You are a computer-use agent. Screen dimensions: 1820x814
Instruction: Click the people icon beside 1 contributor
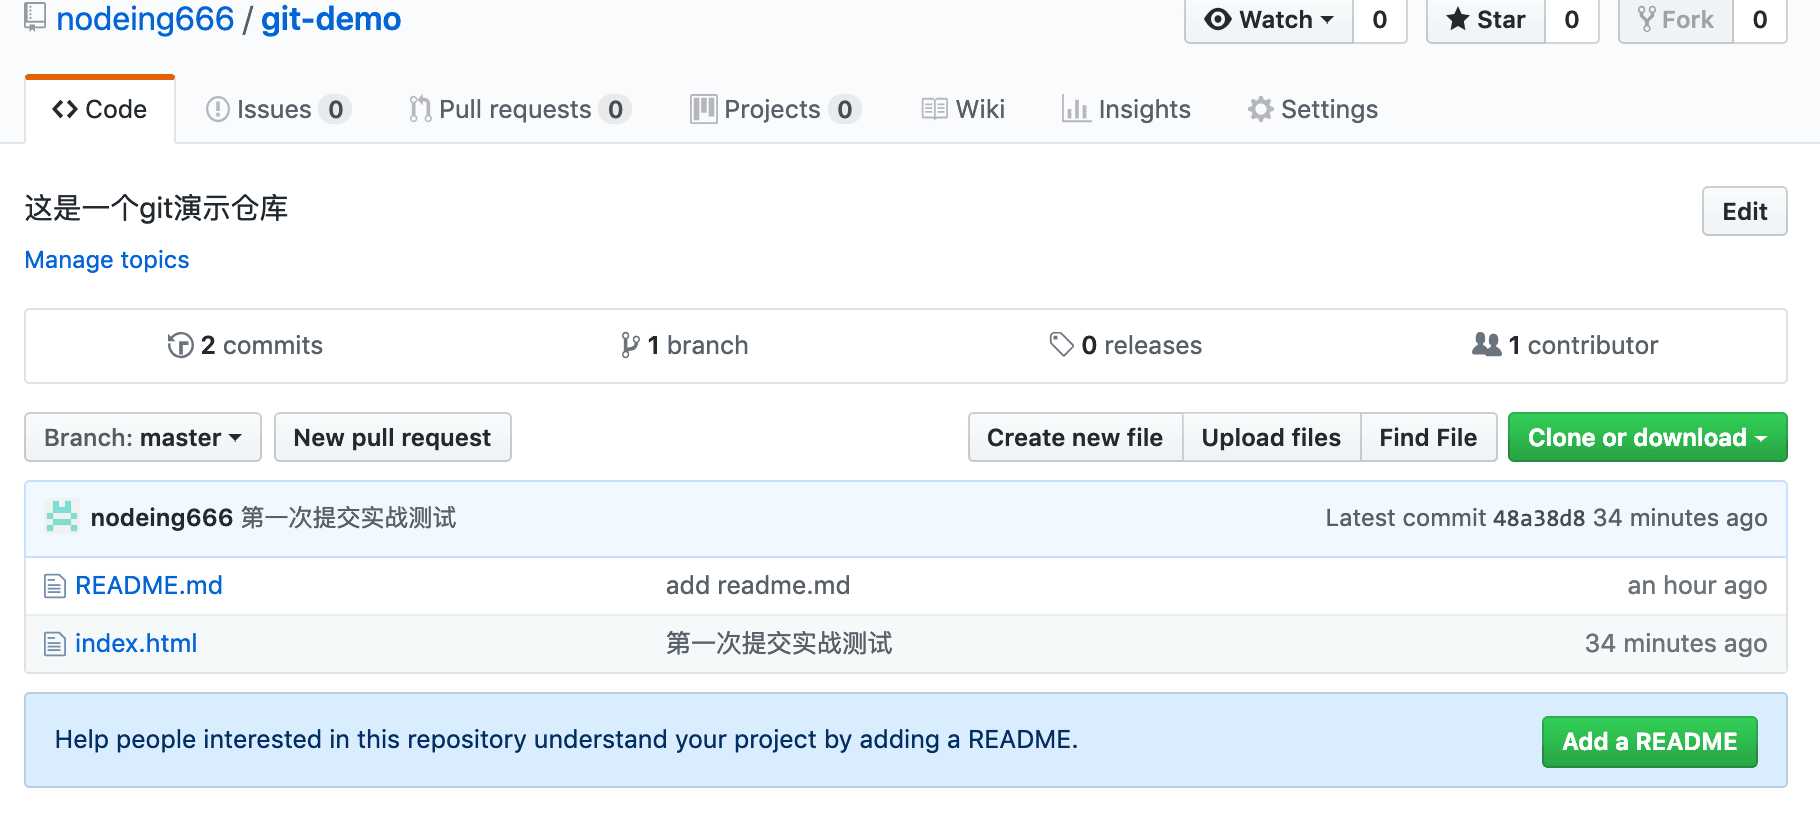pyautogui.click(x=1487, y=345)
